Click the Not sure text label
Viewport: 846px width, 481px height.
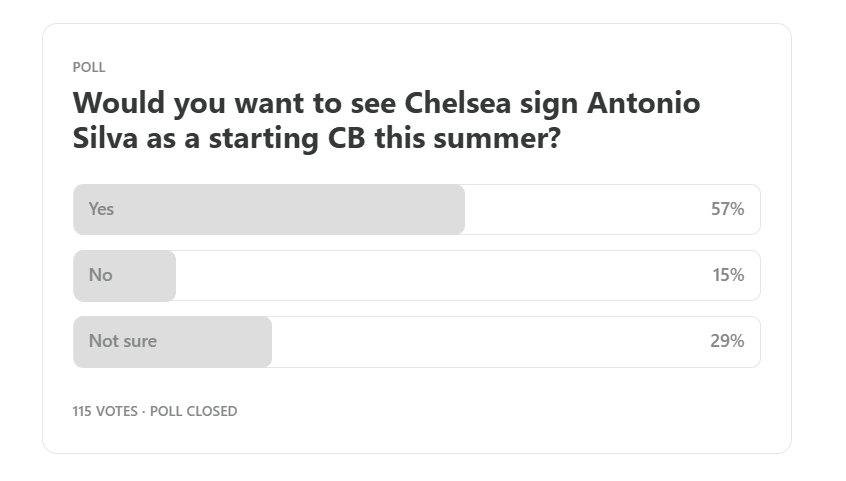(123, 341)
